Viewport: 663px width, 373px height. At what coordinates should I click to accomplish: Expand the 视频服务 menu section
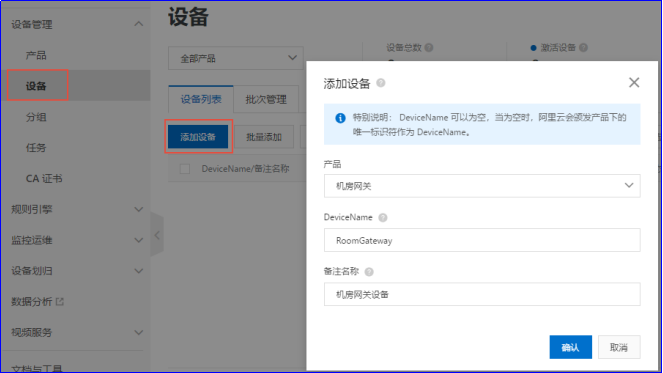click(138, 333)
